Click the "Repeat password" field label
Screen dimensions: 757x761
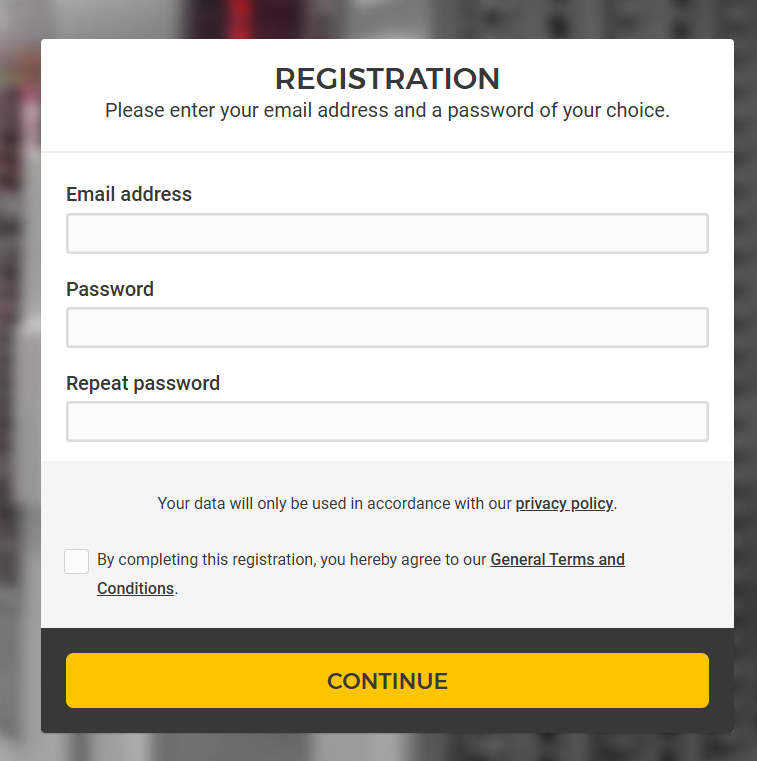(x=143, y=384)
